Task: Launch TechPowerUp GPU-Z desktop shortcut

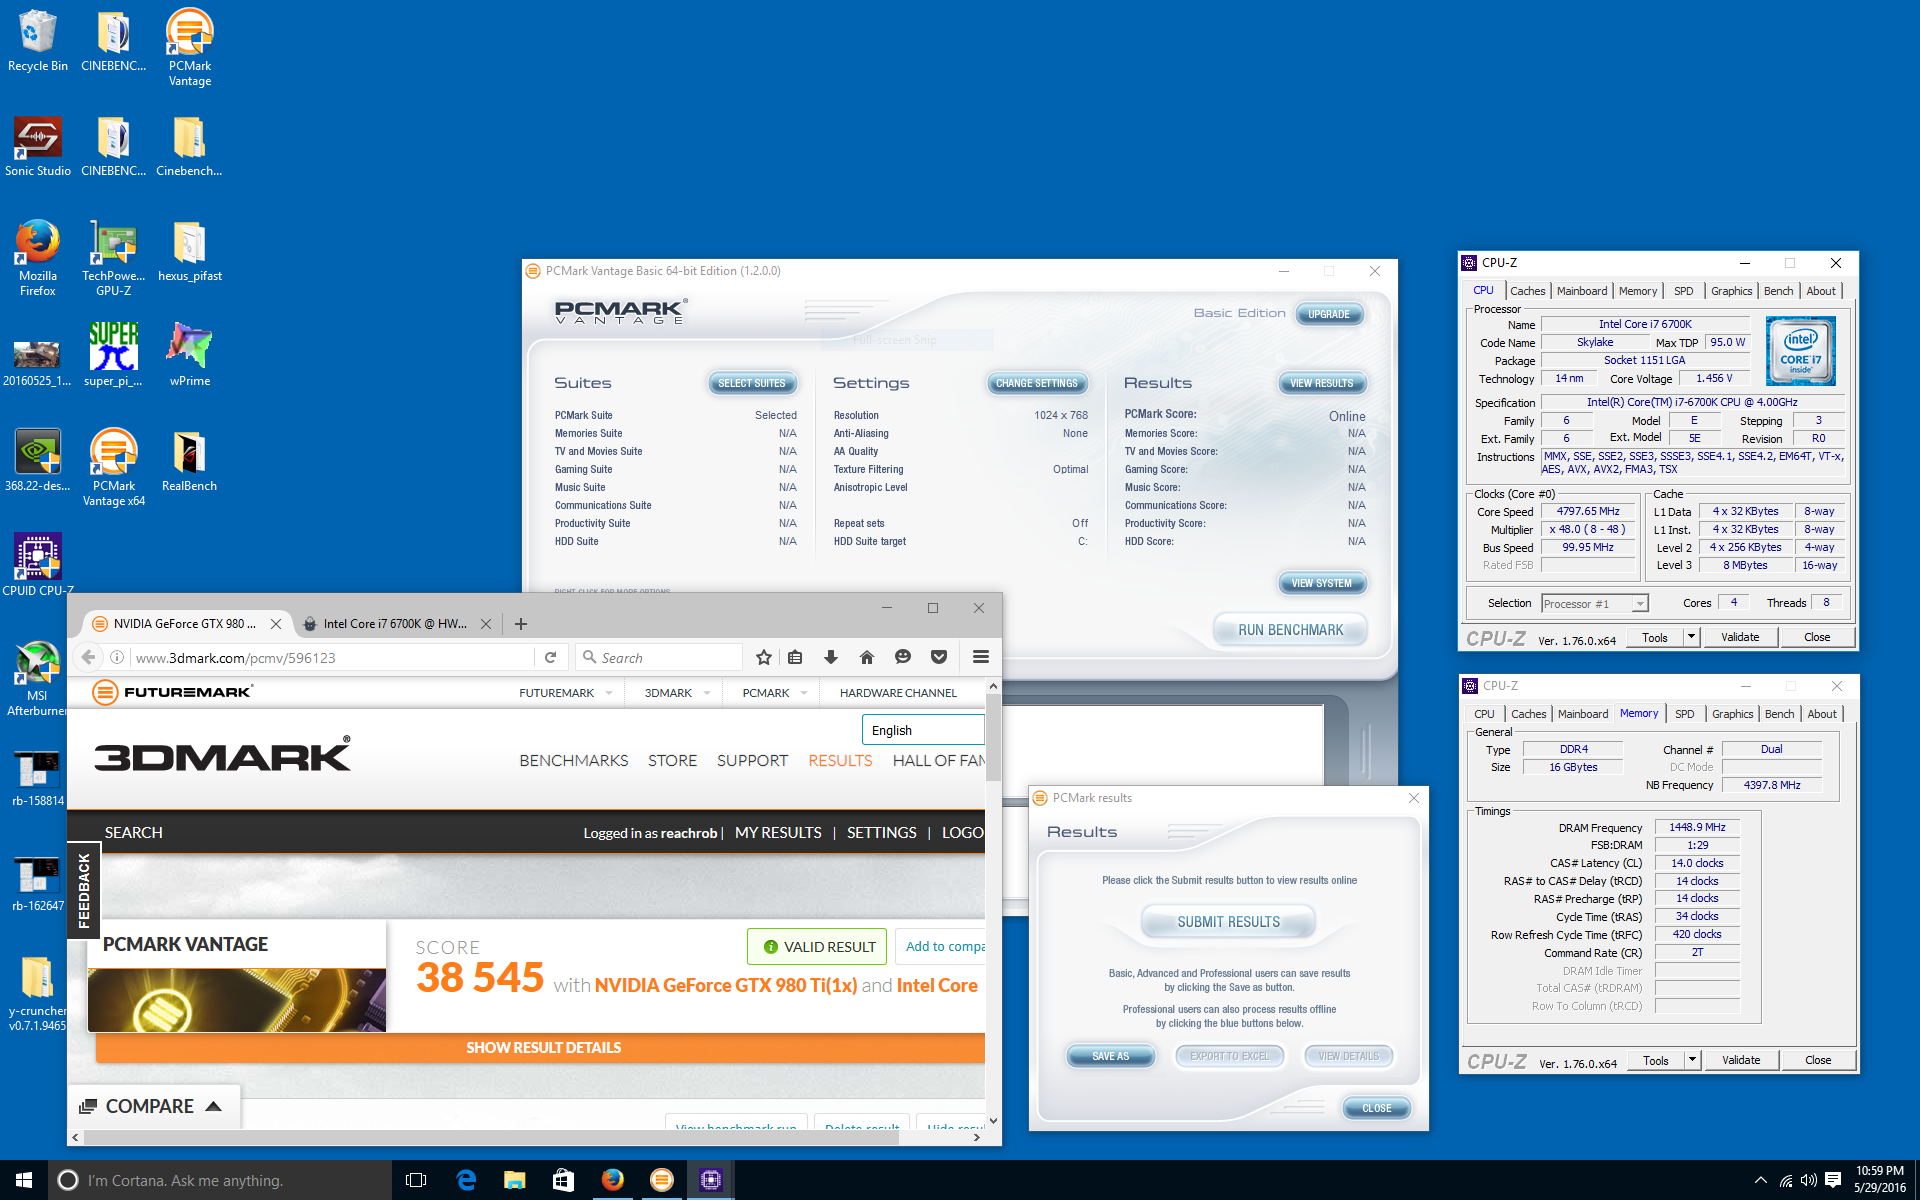Action: [x=113, y=259]
